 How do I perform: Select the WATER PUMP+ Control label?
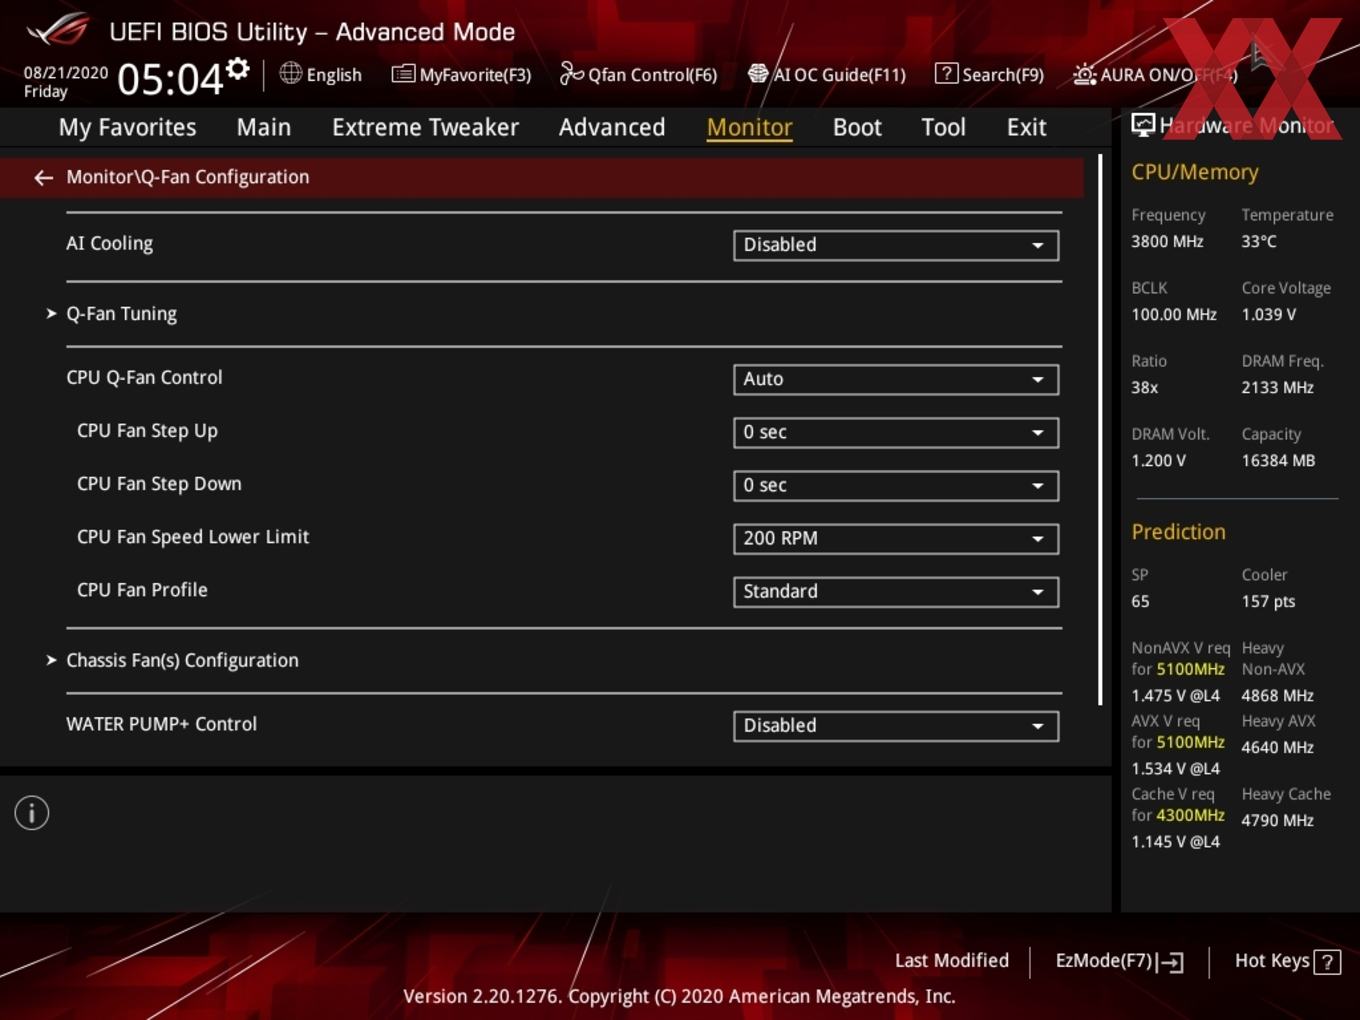pos(161,724)
